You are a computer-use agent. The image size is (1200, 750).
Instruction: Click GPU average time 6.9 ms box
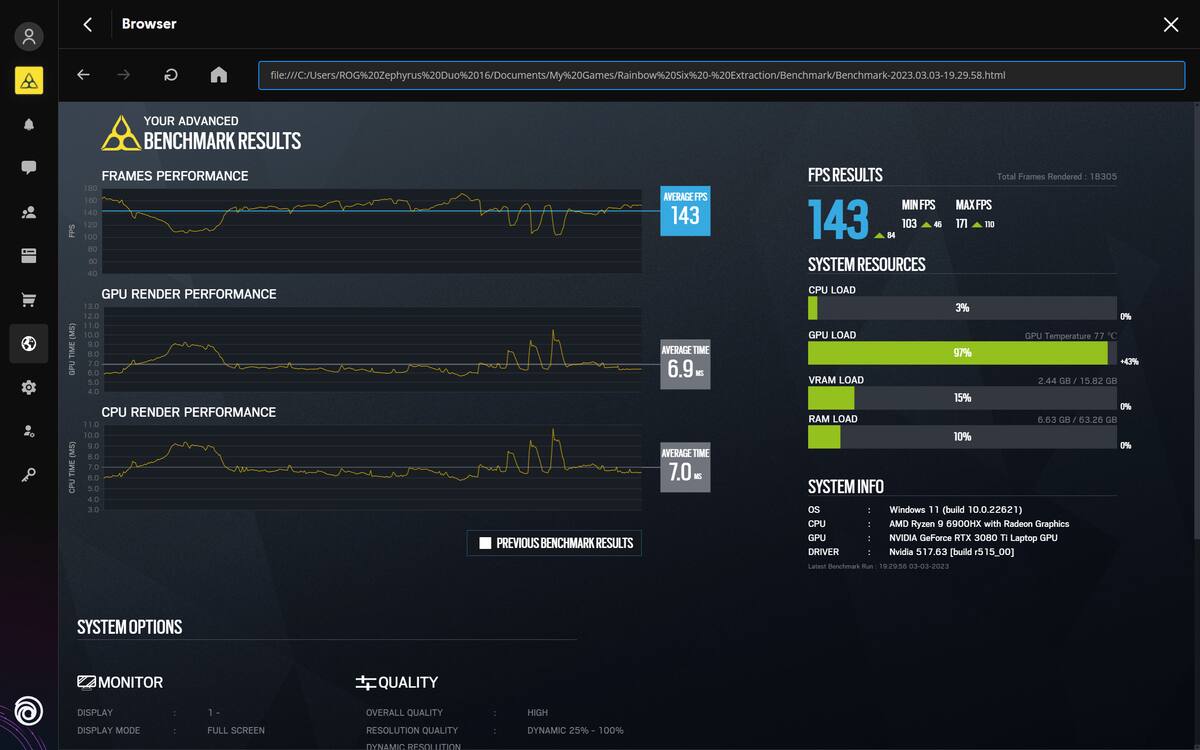click(x=685, y=364)
